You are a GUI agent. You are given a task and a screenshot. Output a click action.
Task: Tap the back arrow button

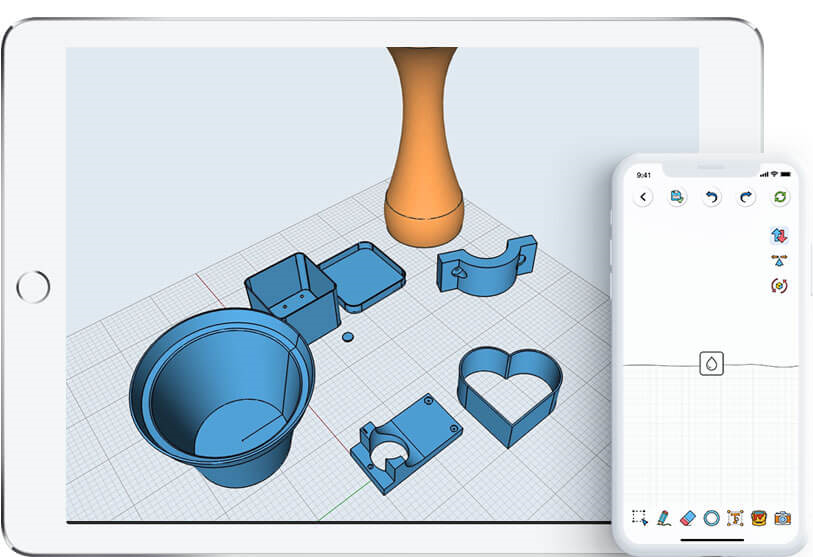coord(643,197)
